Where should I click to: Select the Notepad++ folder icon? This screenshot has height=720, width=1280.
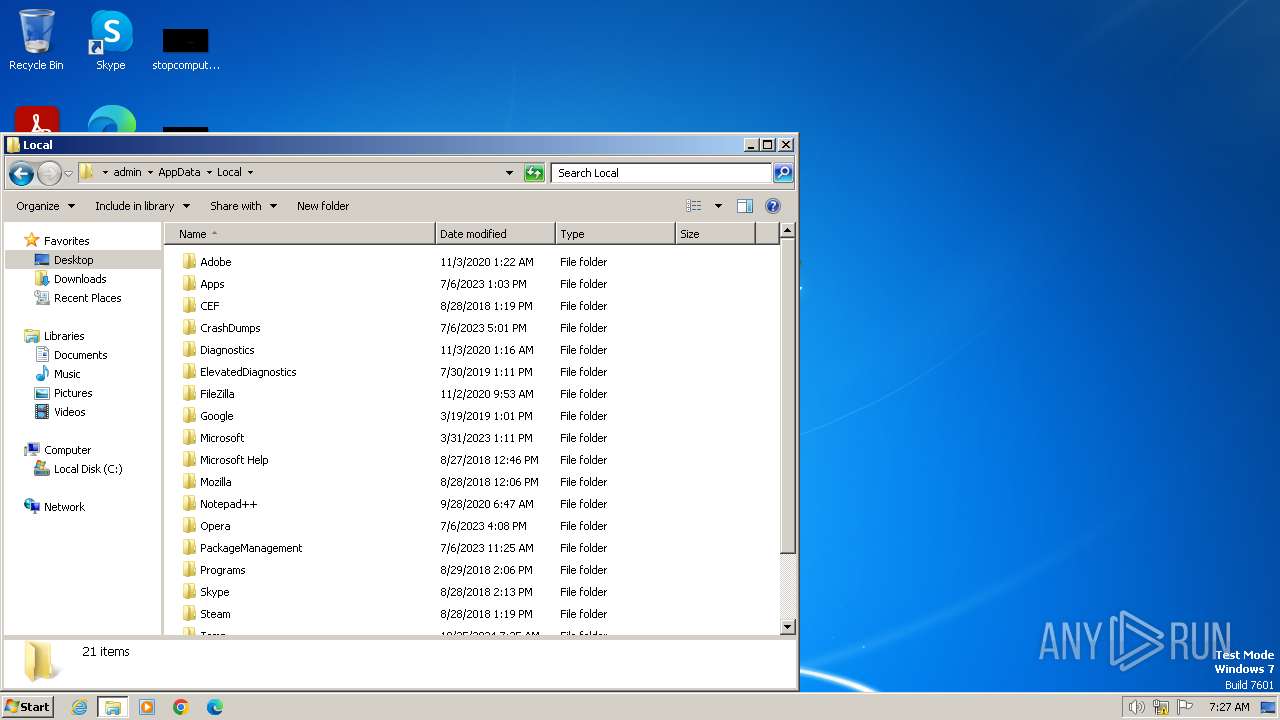click(x=189, y=504)
